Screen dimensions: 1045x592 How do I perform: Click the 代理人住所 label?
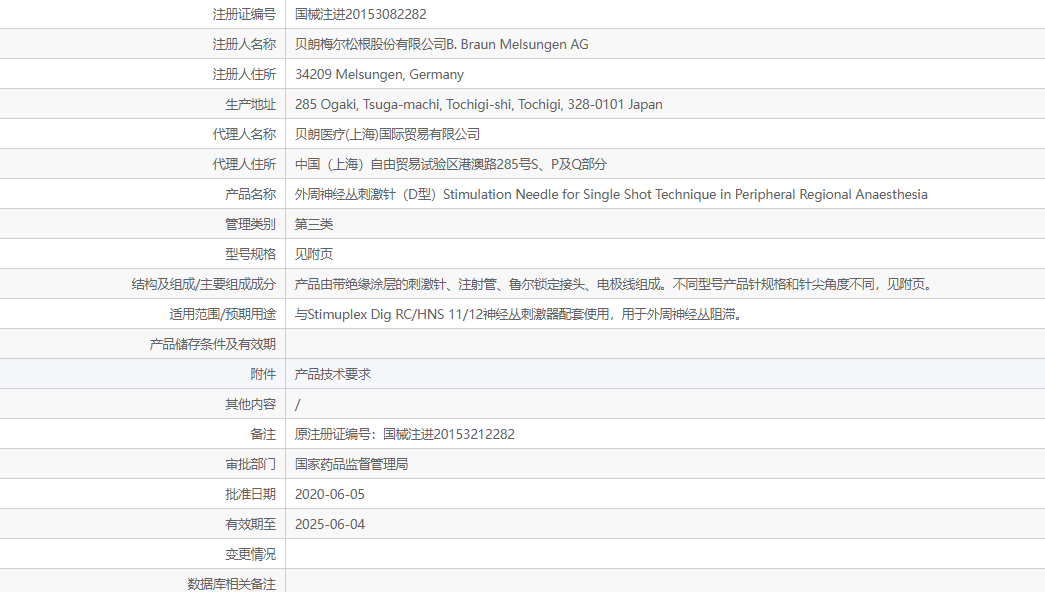[x=244, y=164]
